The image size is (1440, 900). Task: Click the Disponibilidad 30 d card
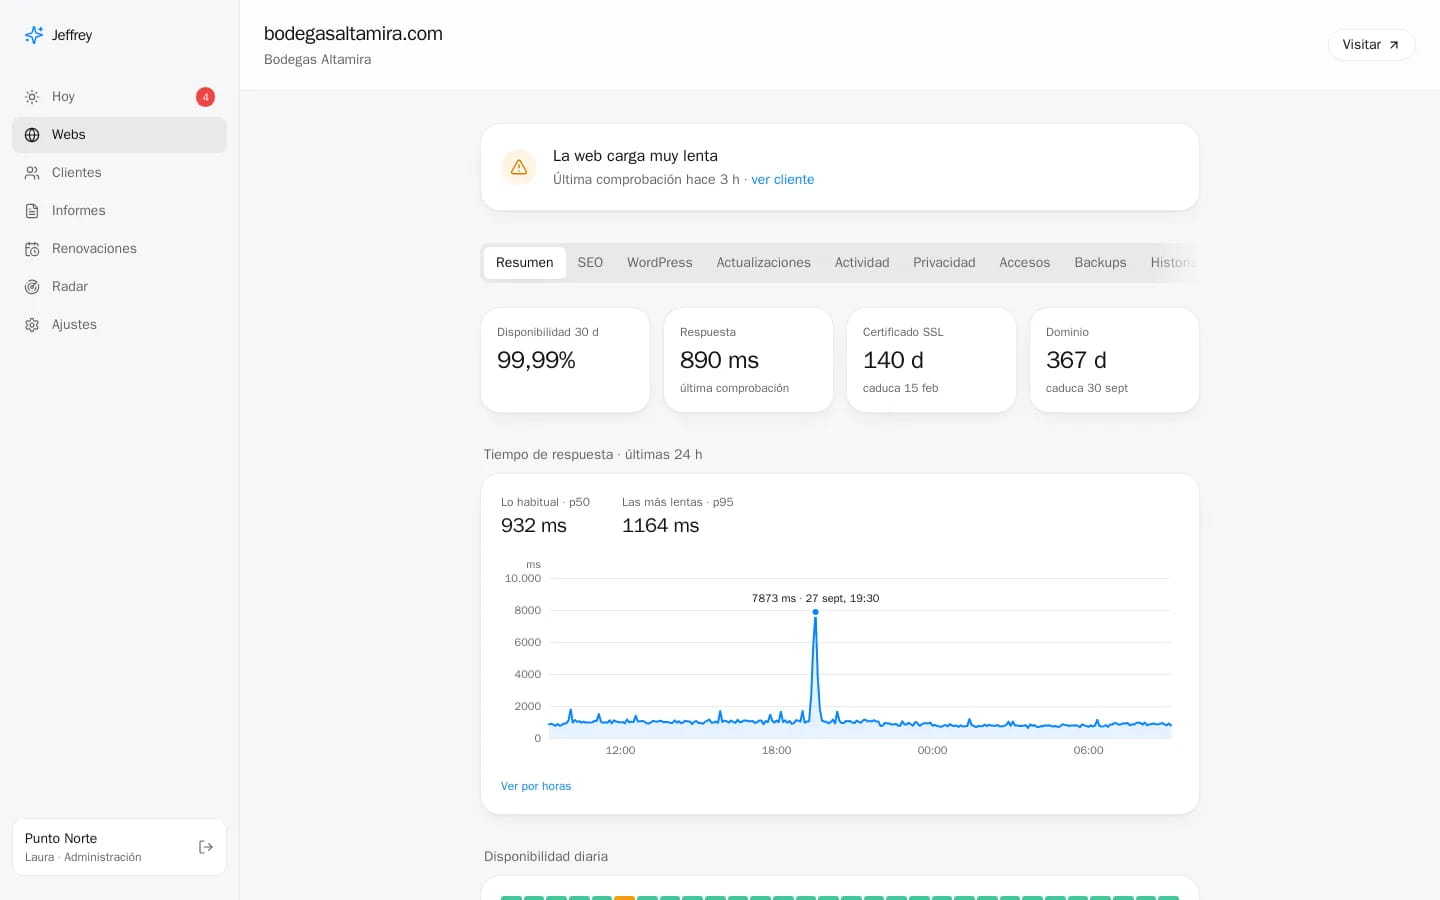pyautogui.click(x=566, y=360)
